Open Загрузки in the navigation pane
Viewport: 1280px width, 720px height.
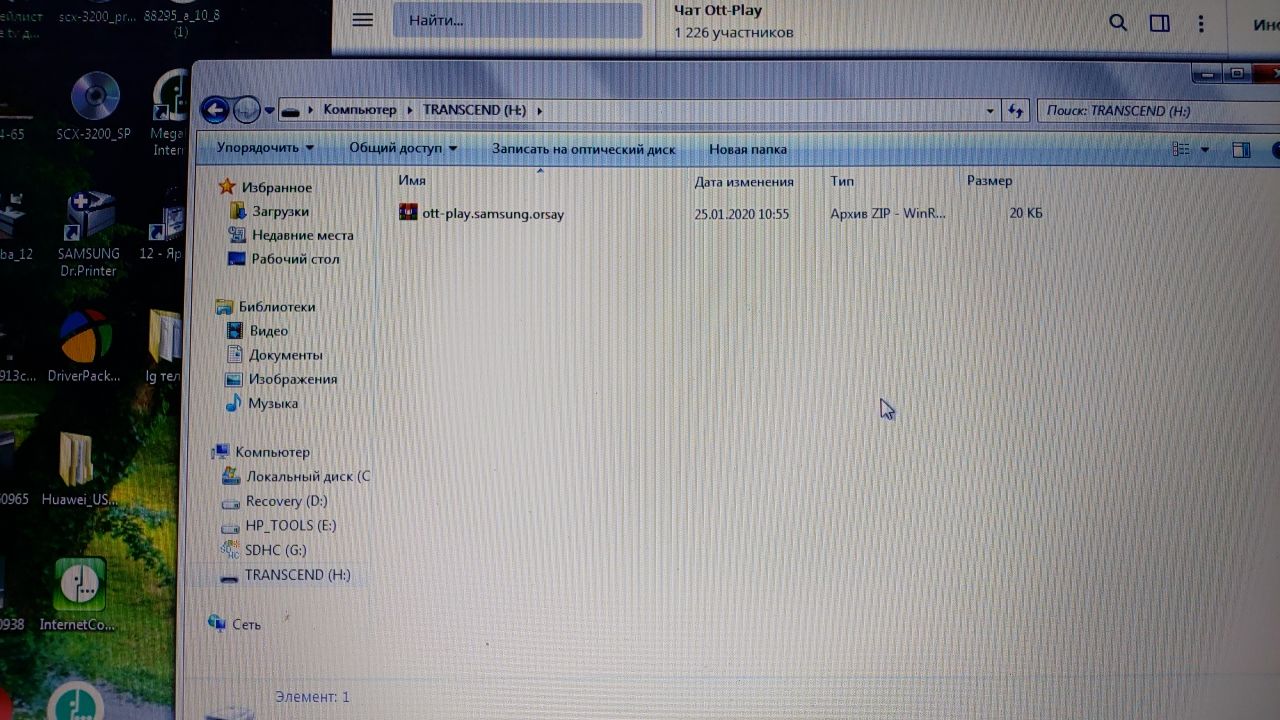280,211
